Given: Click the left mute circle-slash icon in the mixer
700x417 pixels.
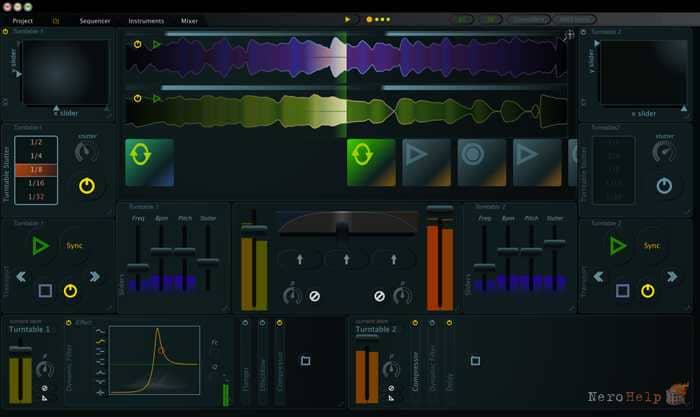Looking at the screenshot, I should [x=314, y=296].
